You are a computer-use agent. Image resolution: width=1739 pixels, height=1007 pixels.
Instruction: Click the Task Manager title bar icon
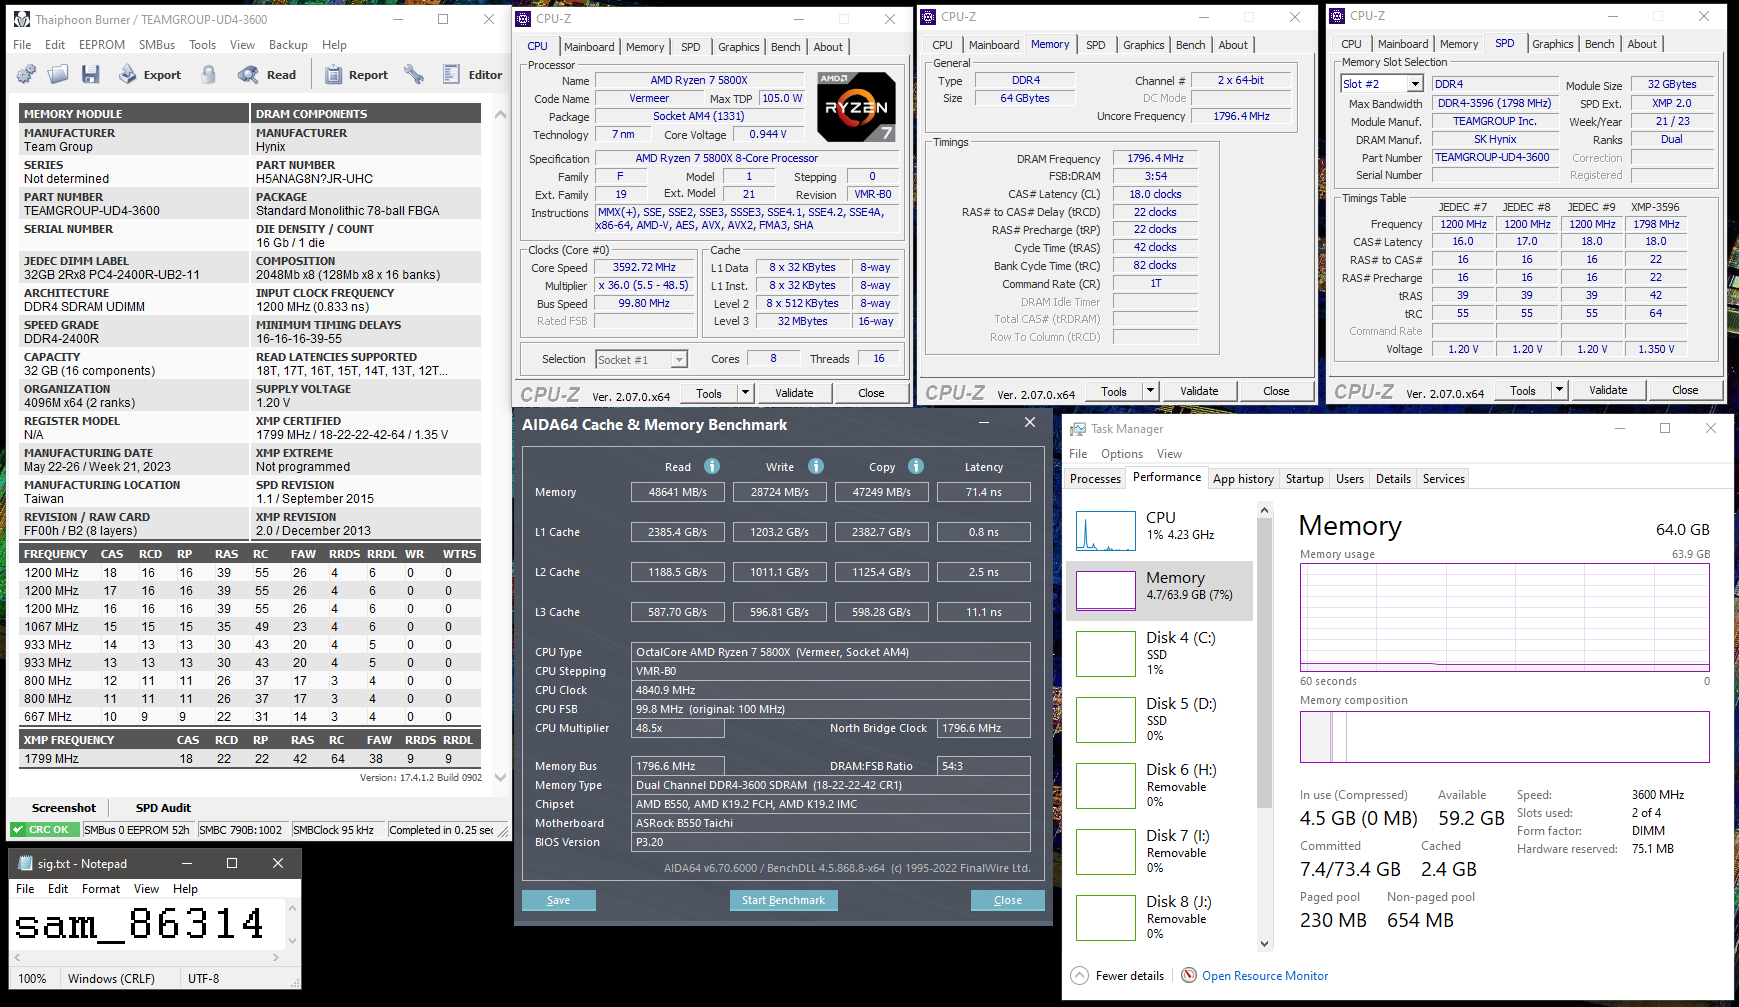click(x=1078, y=429)
